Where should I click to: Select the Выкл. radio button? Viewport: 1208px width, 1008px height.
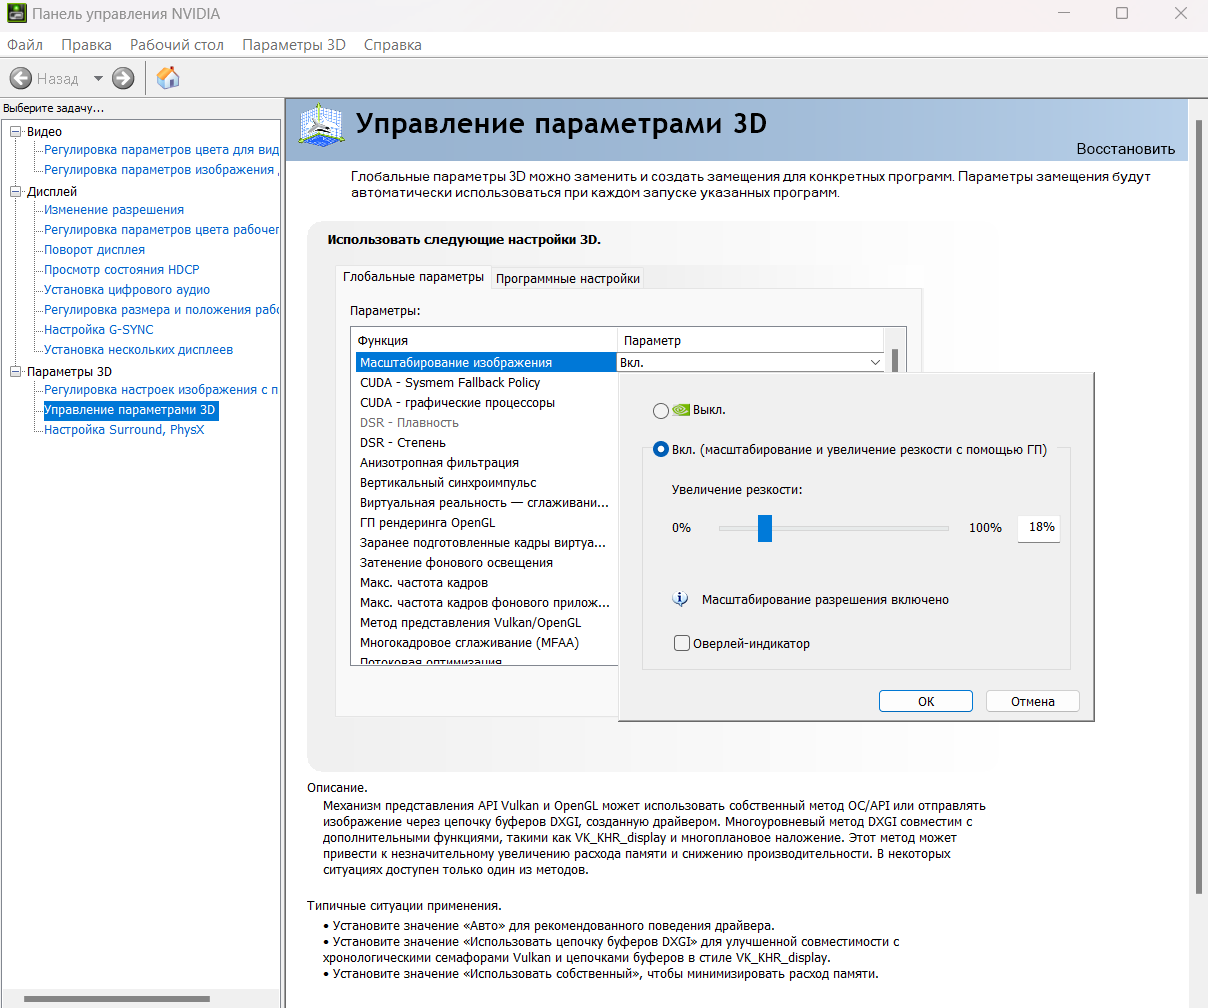tap(660, 410)
